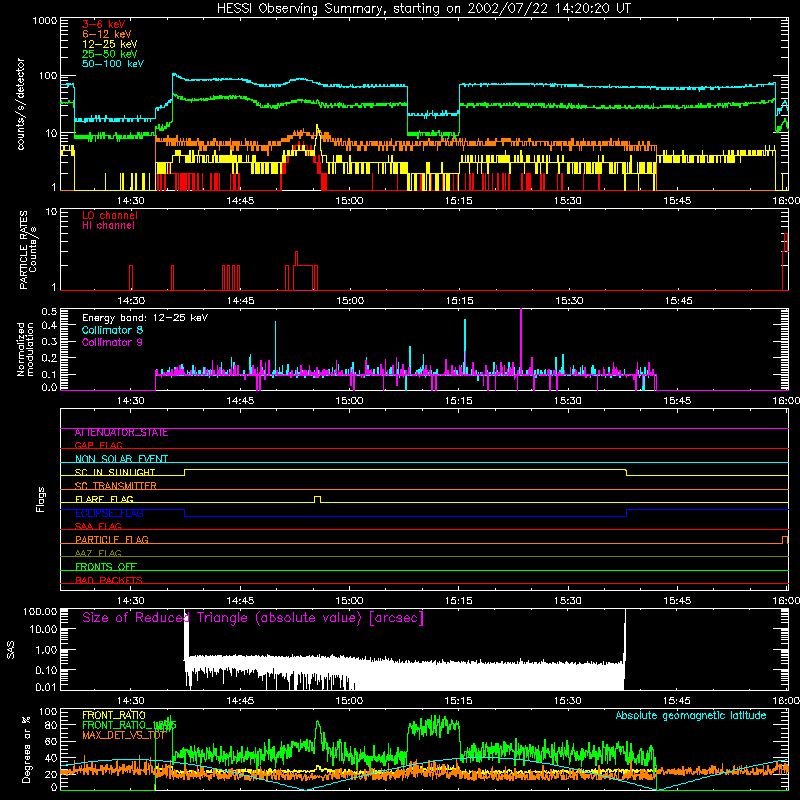Click the MAX_DET_VS_TOT legend label
Viewport: 800px width, 800px height.
tap(123, 735)
